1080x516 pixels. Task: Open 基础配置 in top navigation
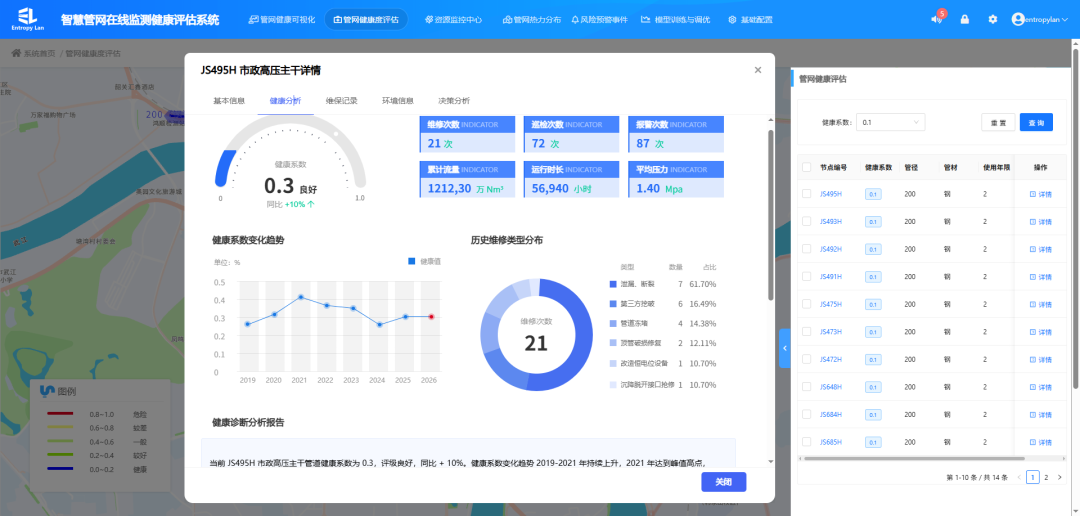[750, 19]
